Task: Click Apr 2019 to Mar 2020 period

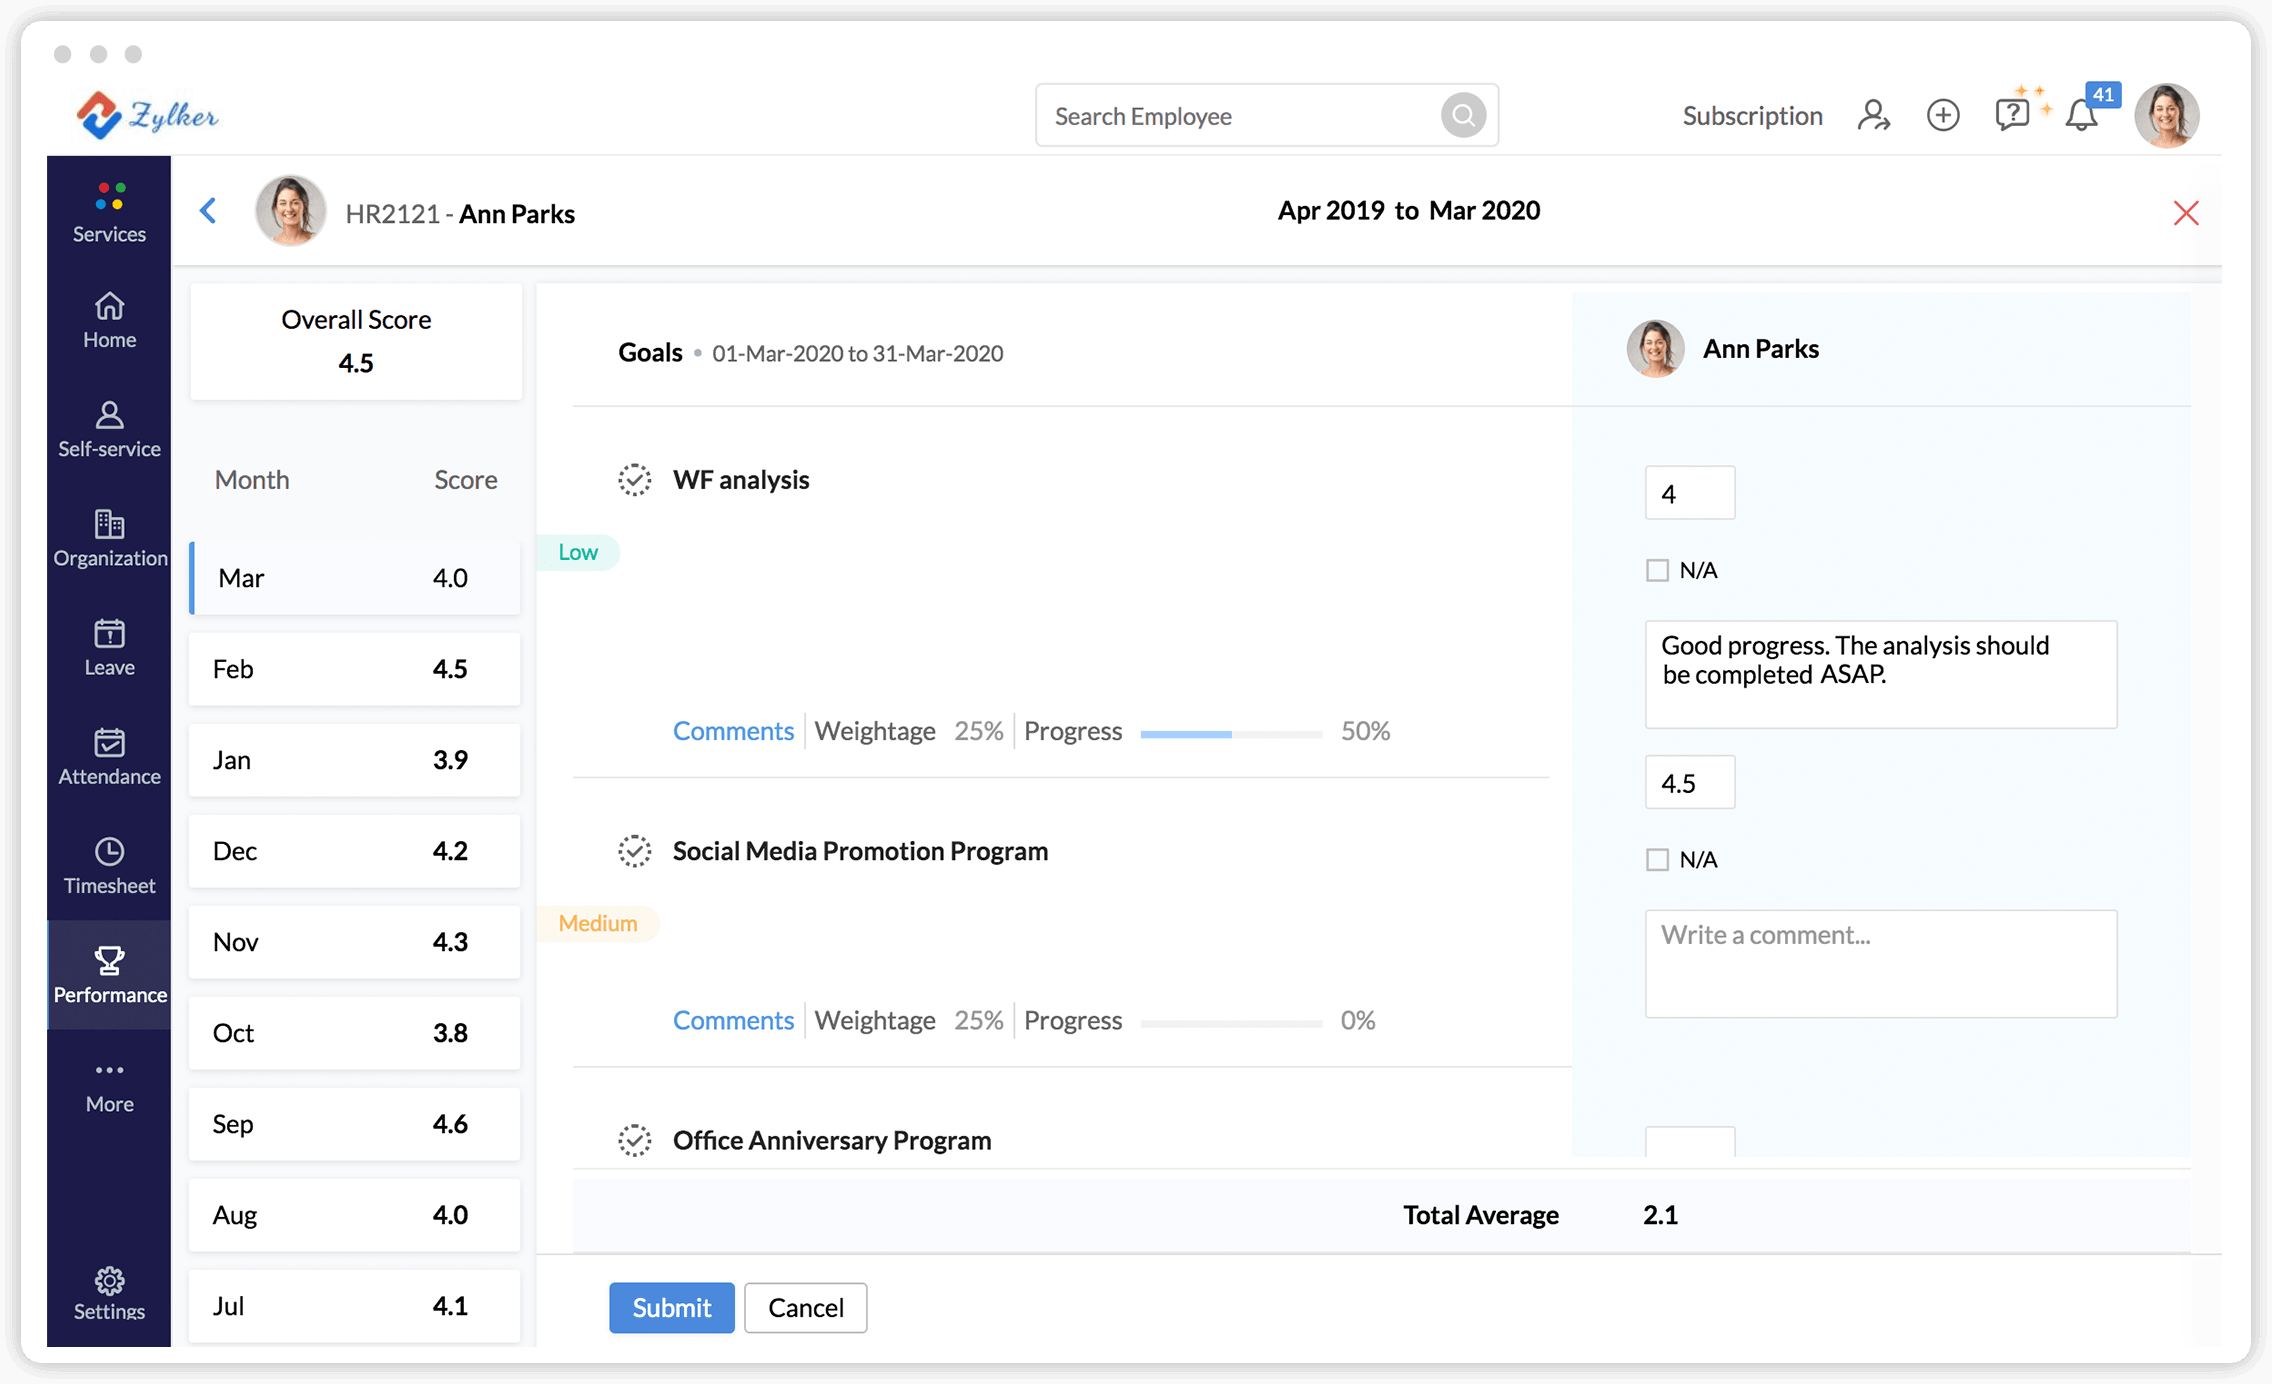Action: 1408,211
